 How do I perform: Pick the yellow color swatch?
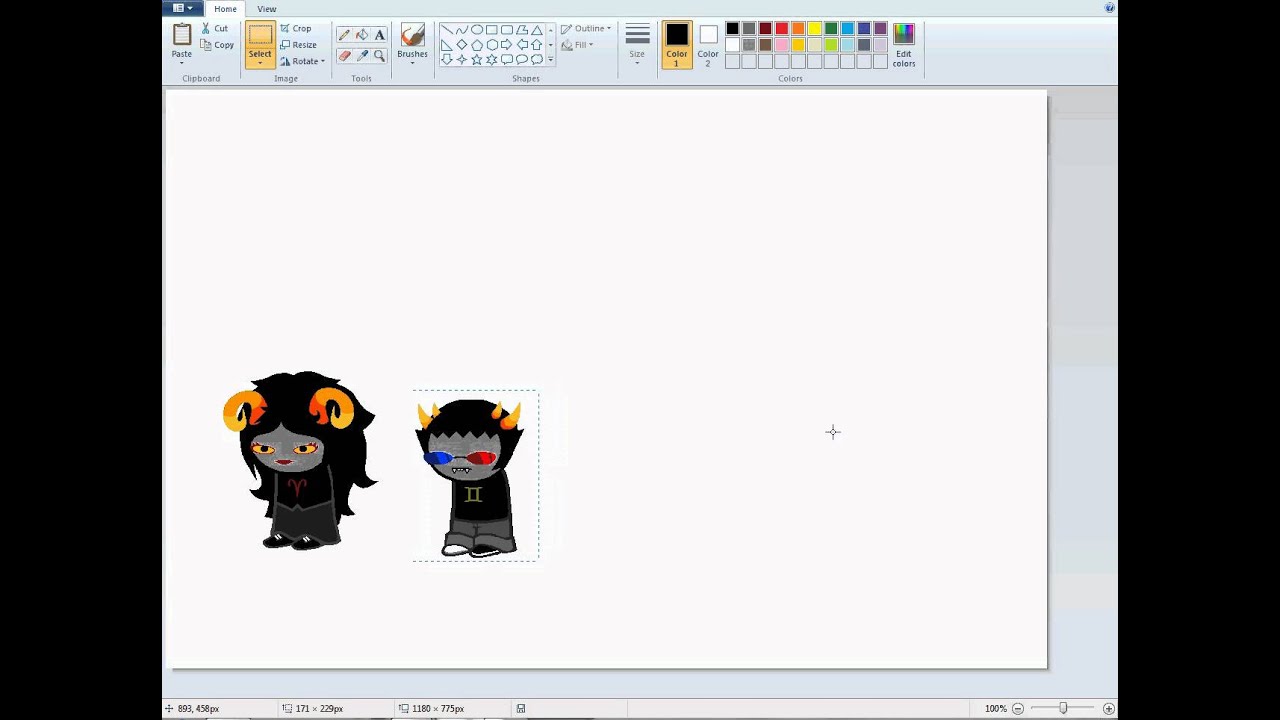click(x=815, y=29)
